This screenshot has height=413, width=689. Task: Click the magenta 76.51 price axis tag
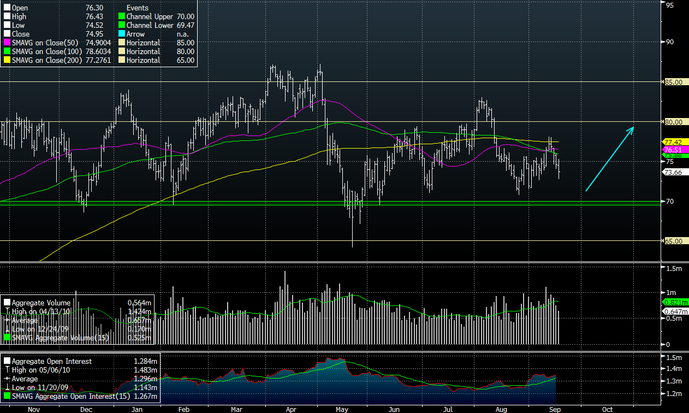click(673, 150)
